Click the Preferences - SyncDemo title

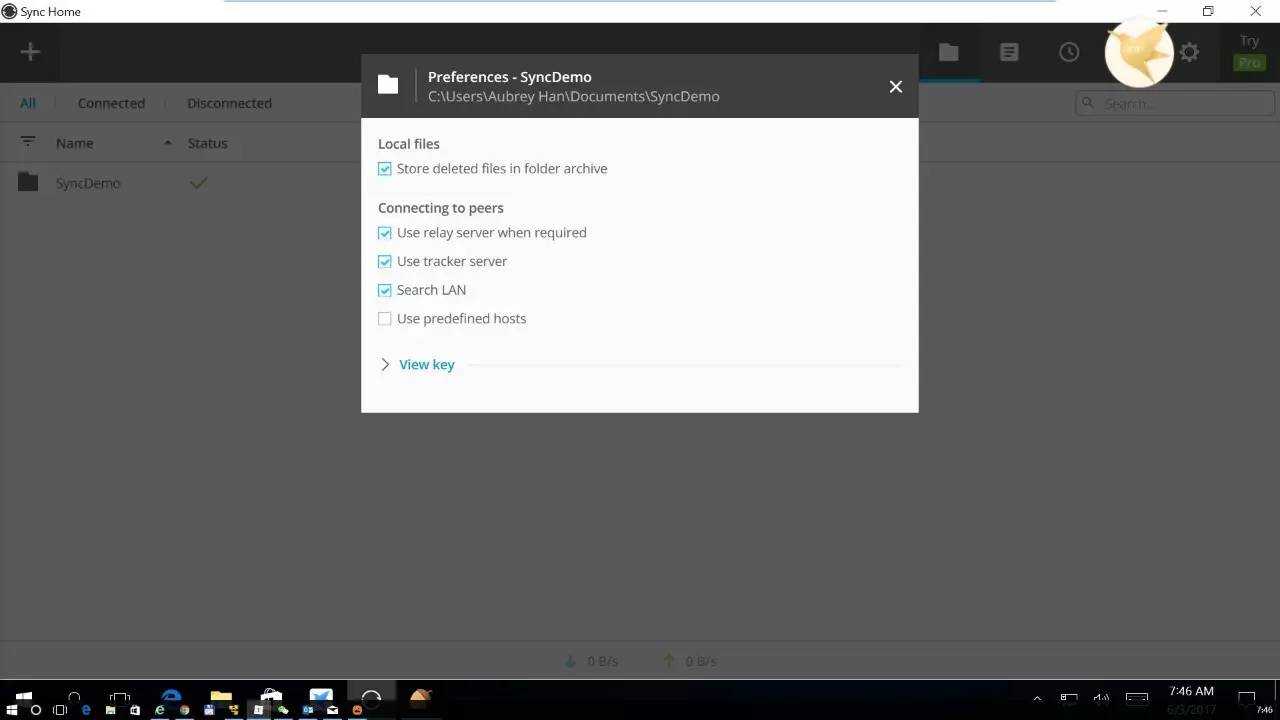click(510, 77)
